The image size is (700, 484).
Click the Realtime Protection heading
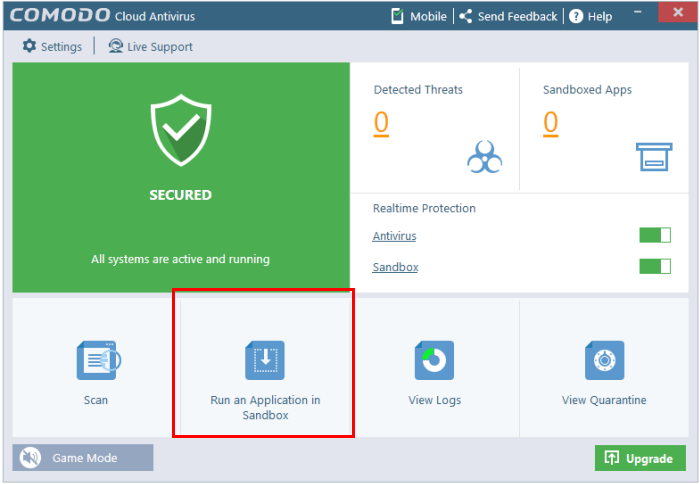(424, 208)
